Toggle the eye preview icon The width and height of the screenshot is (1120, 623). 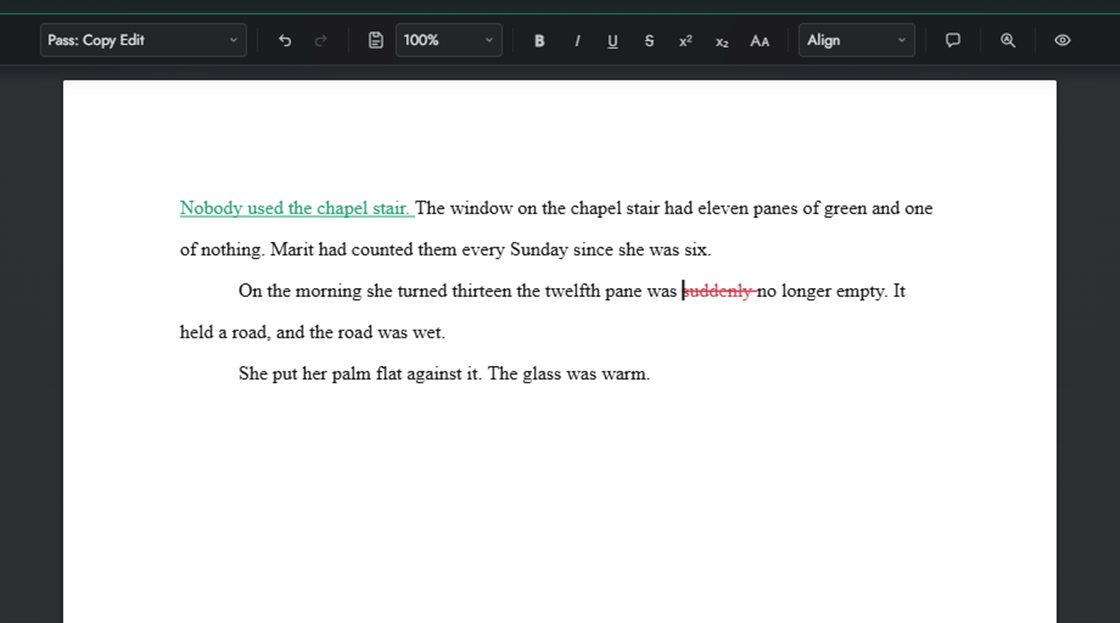(x=1062, y=40)
